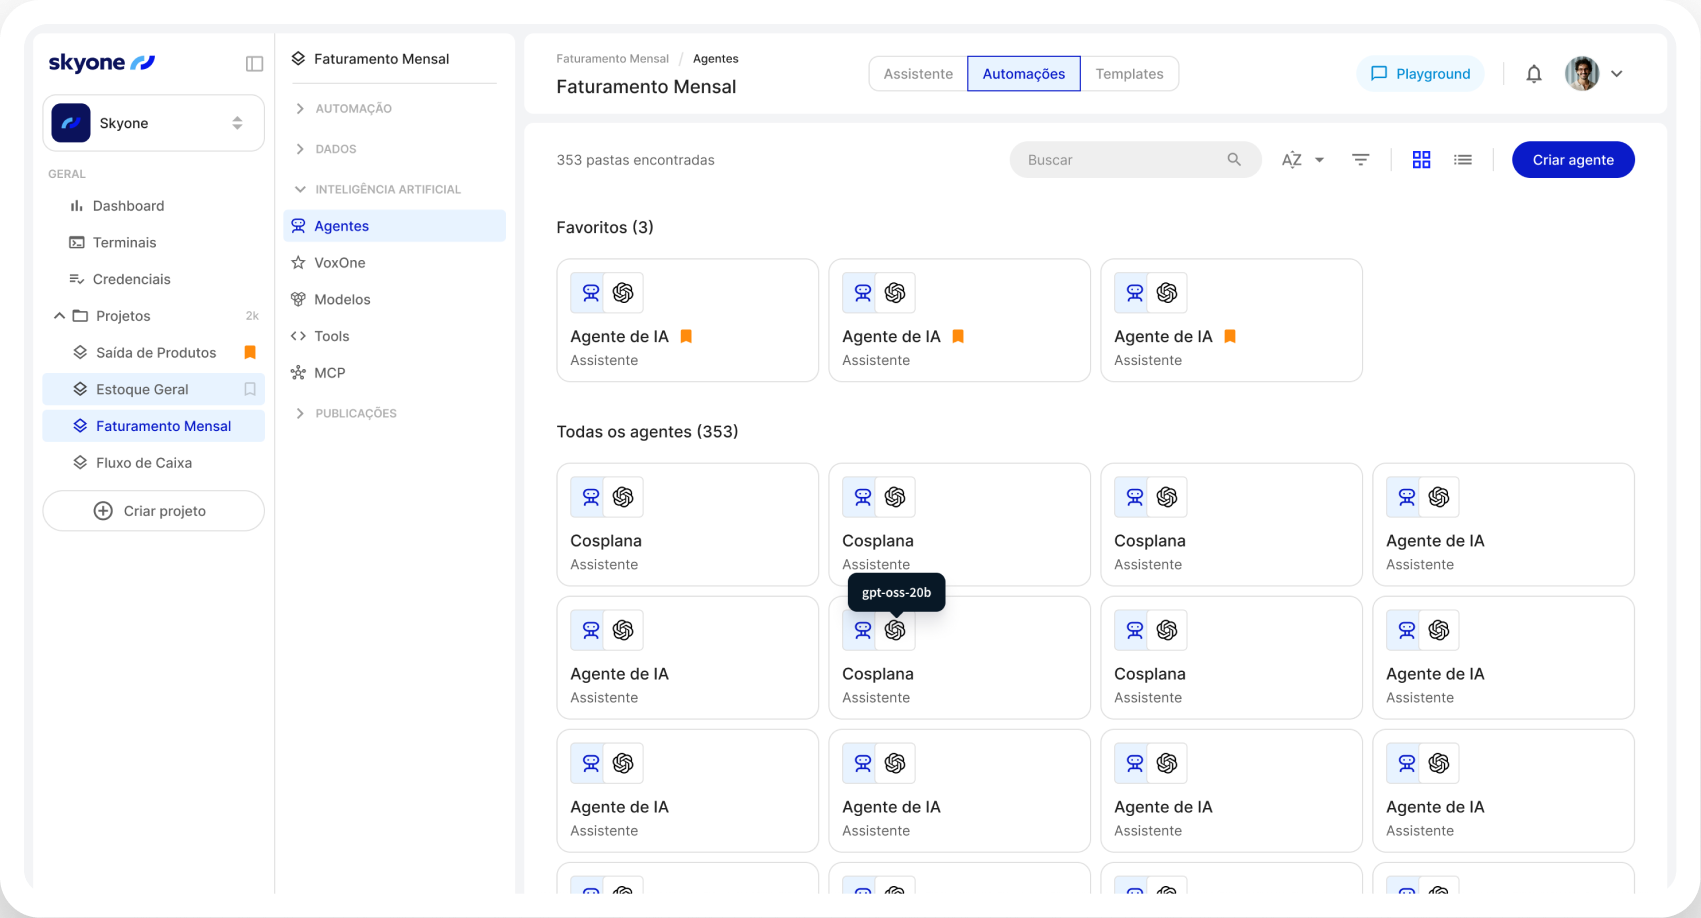Click the gpt-oss-20b model icon under tooltip

coord(895,630)
